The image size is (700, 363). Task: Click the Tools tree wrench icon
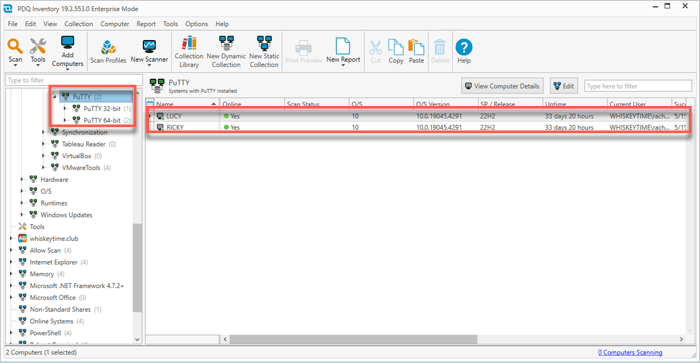coord(22,227)
